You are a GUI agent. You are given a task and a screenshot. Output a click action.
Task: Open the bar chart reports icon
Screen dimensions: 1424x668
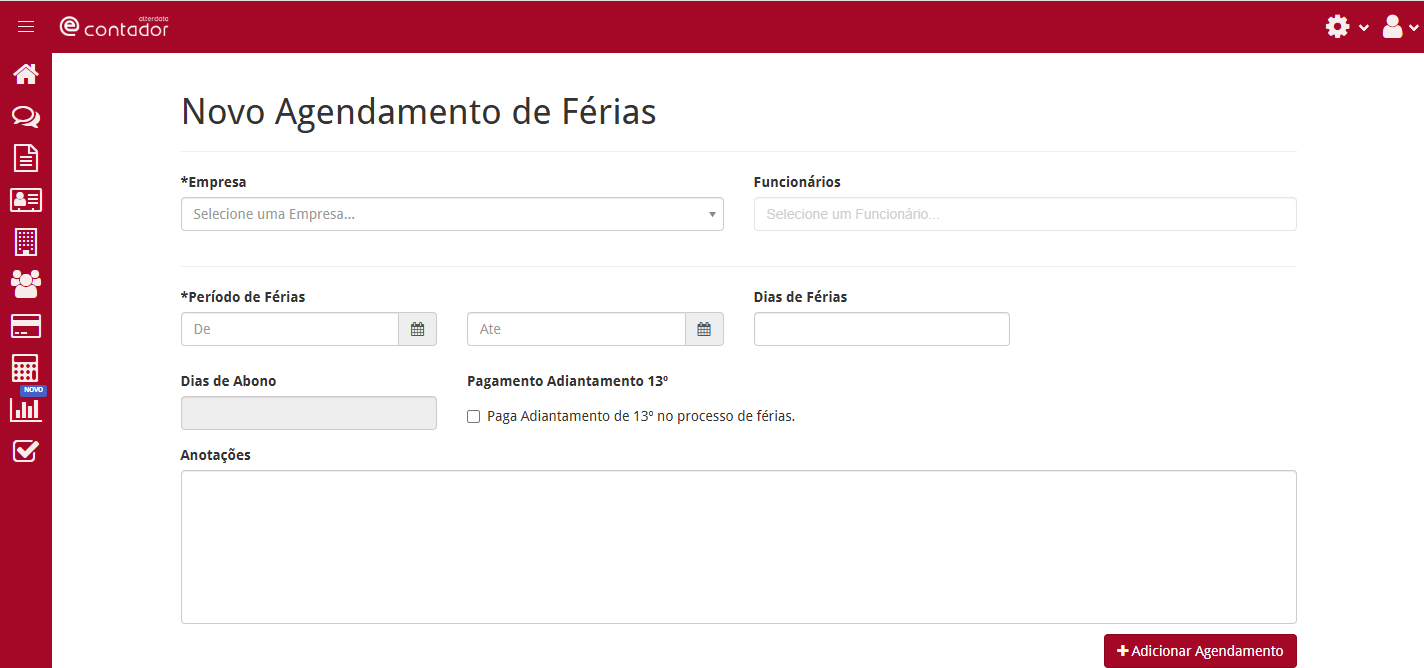[26, 409]
